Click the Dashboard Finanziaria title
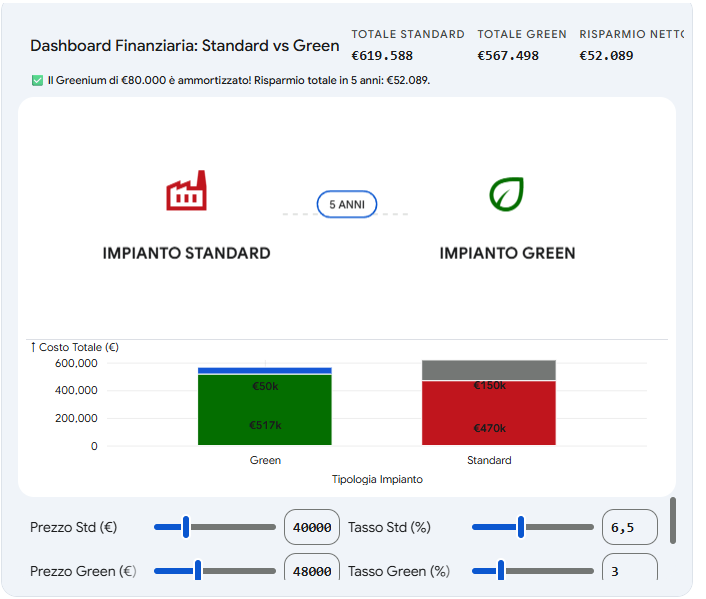The image size is (706, 599). point(185,46)
